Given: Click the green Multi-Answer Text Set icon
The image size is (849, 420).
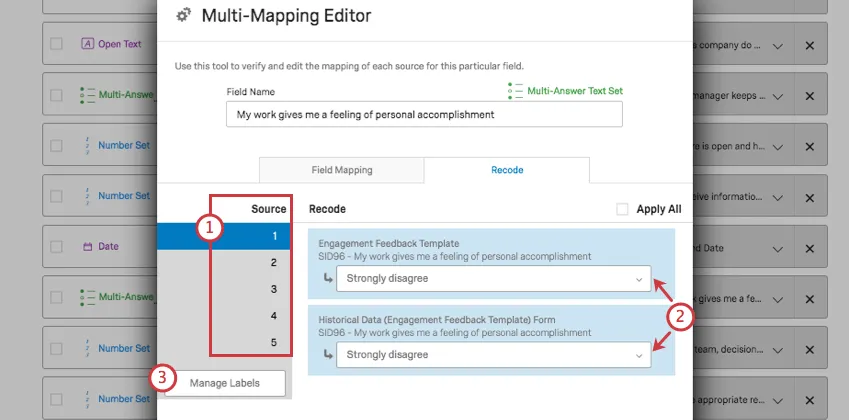Looking at the screenshot, I should click(515, 91).
